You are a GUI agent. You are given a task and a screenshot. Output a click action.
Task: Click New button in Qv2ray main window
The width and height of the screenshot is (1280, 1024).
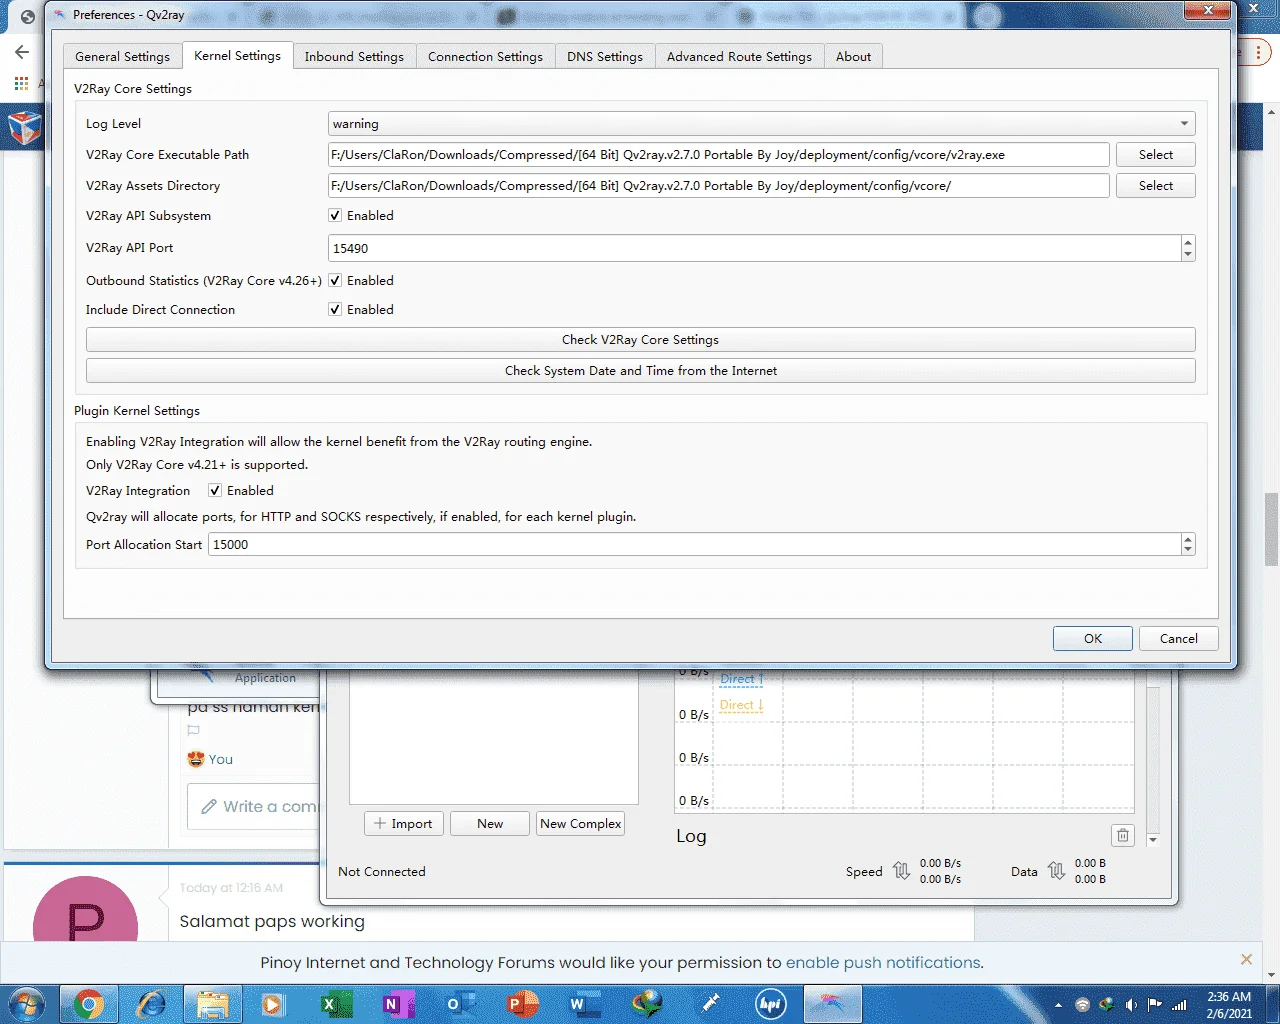(x=490, y=824)
